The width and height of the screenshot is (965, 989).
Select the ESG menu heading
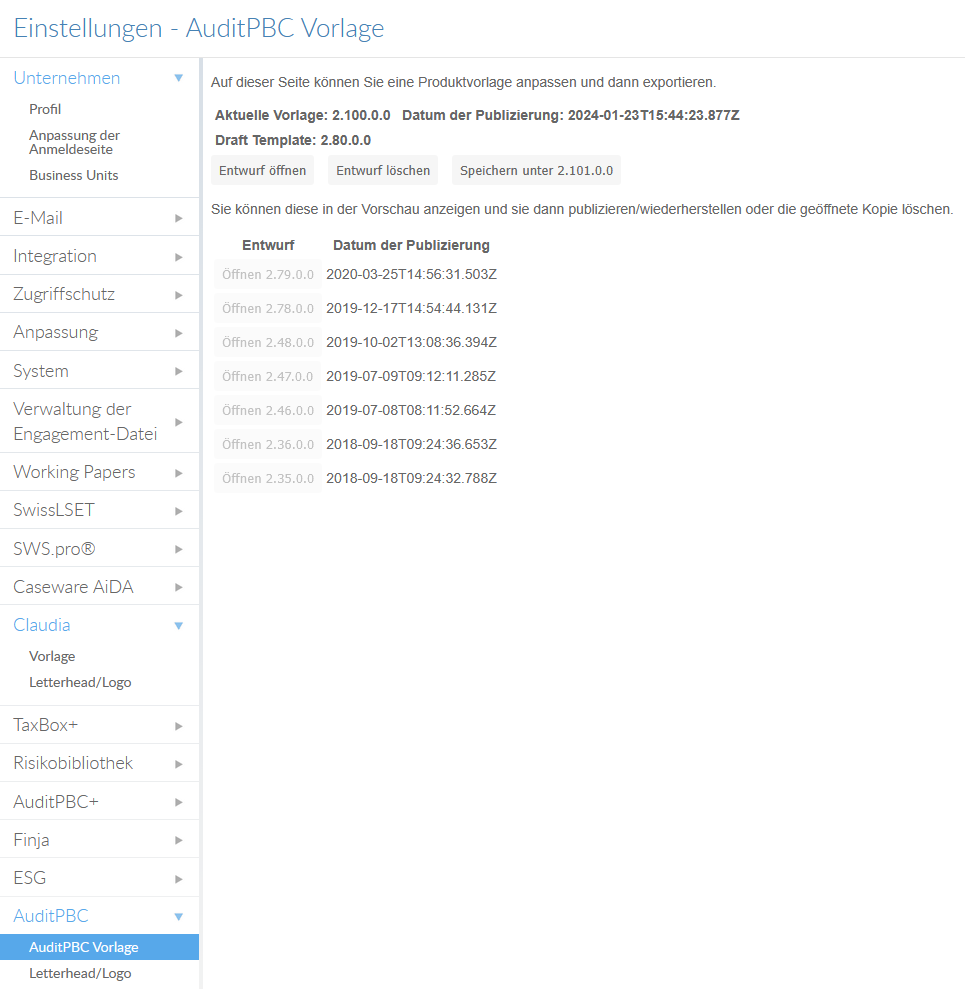point(30,878)
